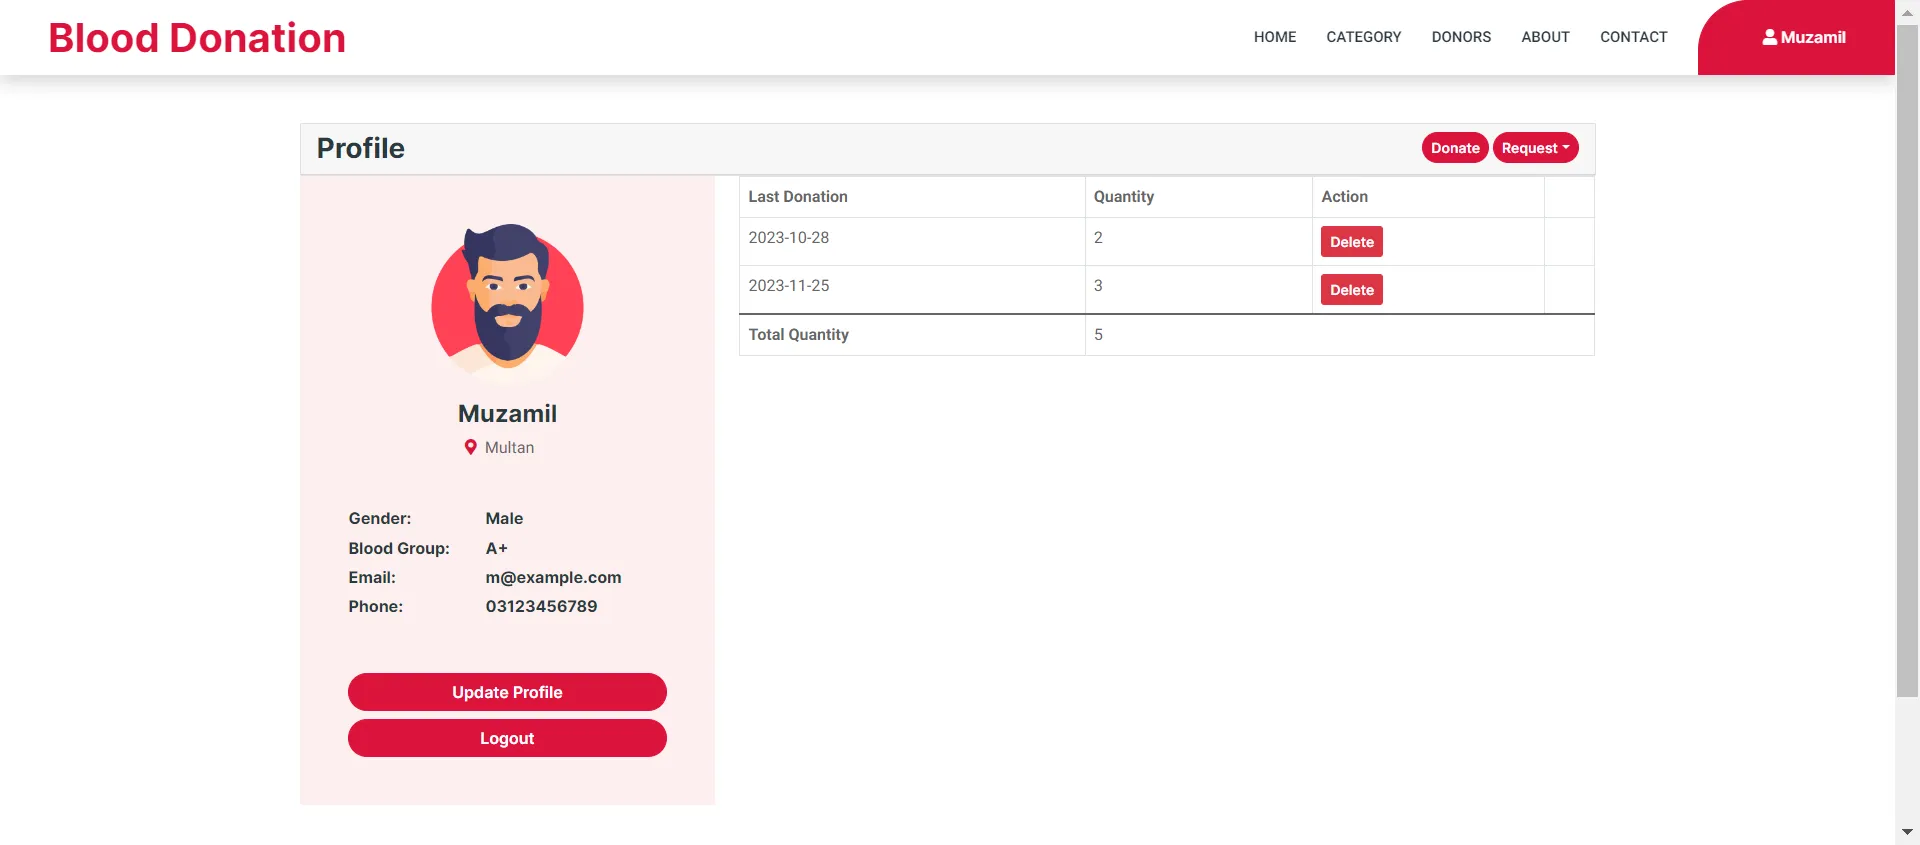
Task: Navigate to the ABOUT page
Action: [x=1545, y=37]
